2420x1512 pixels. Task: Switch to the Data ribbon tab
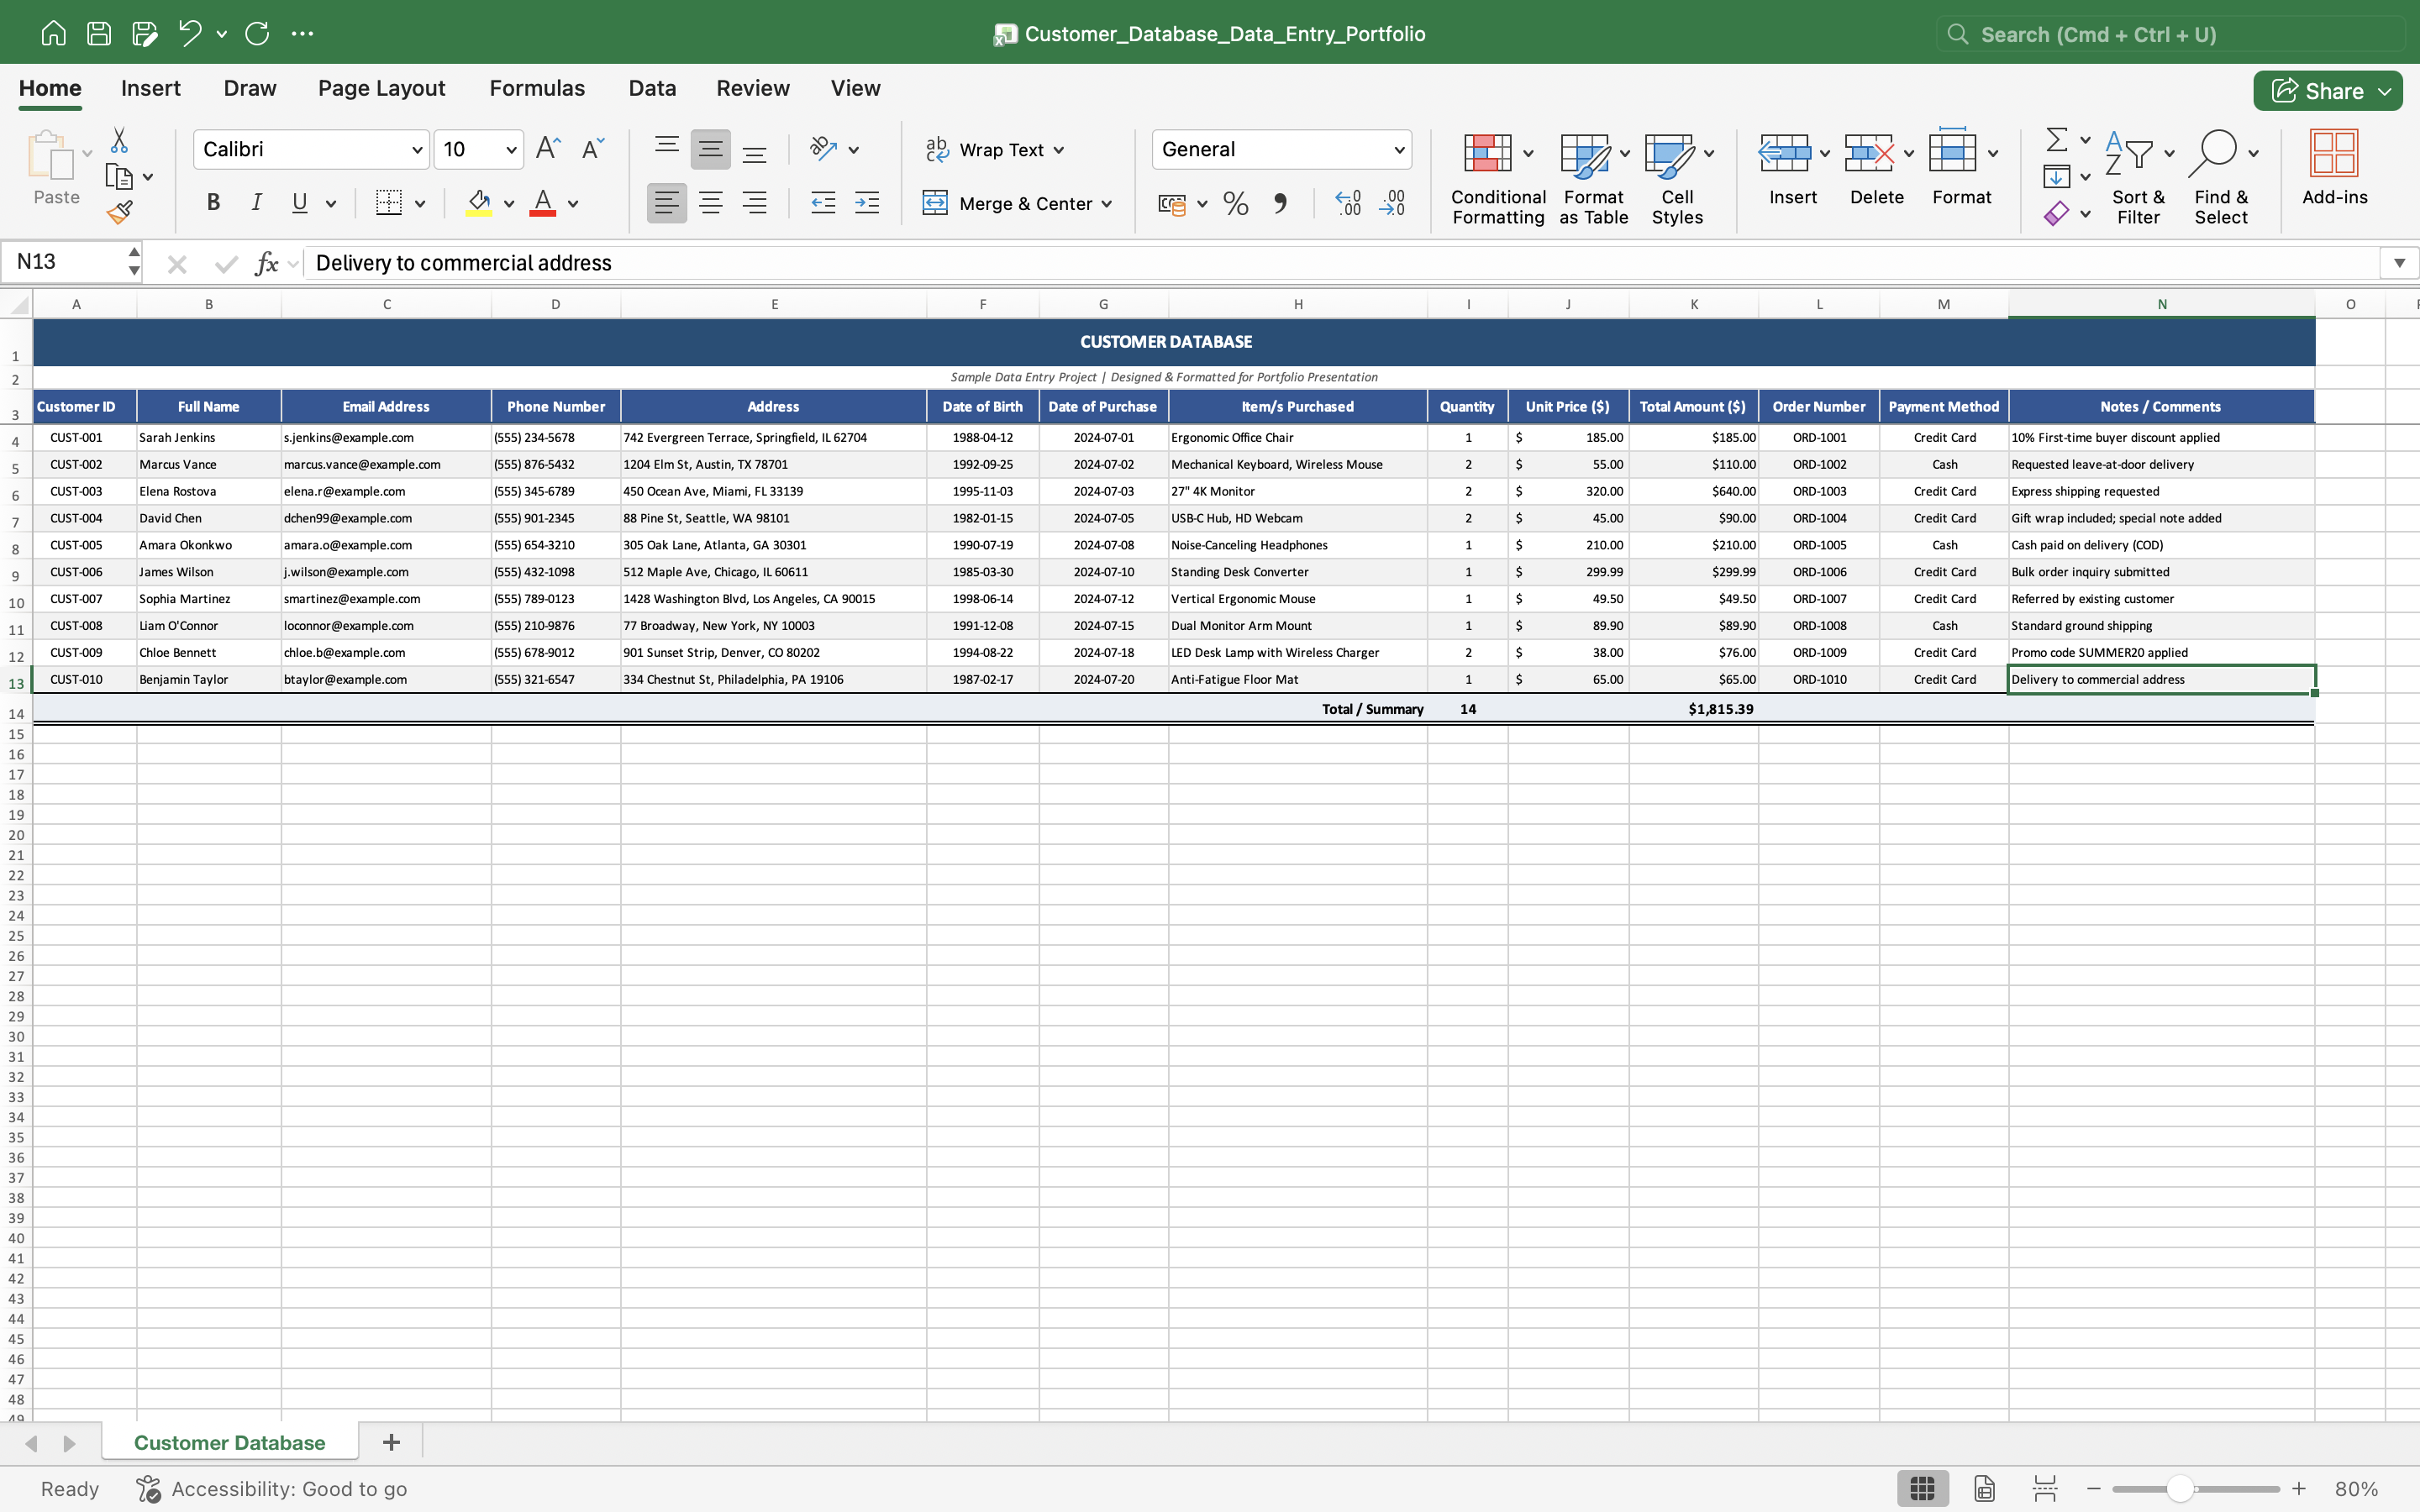(x=652, y=88)
